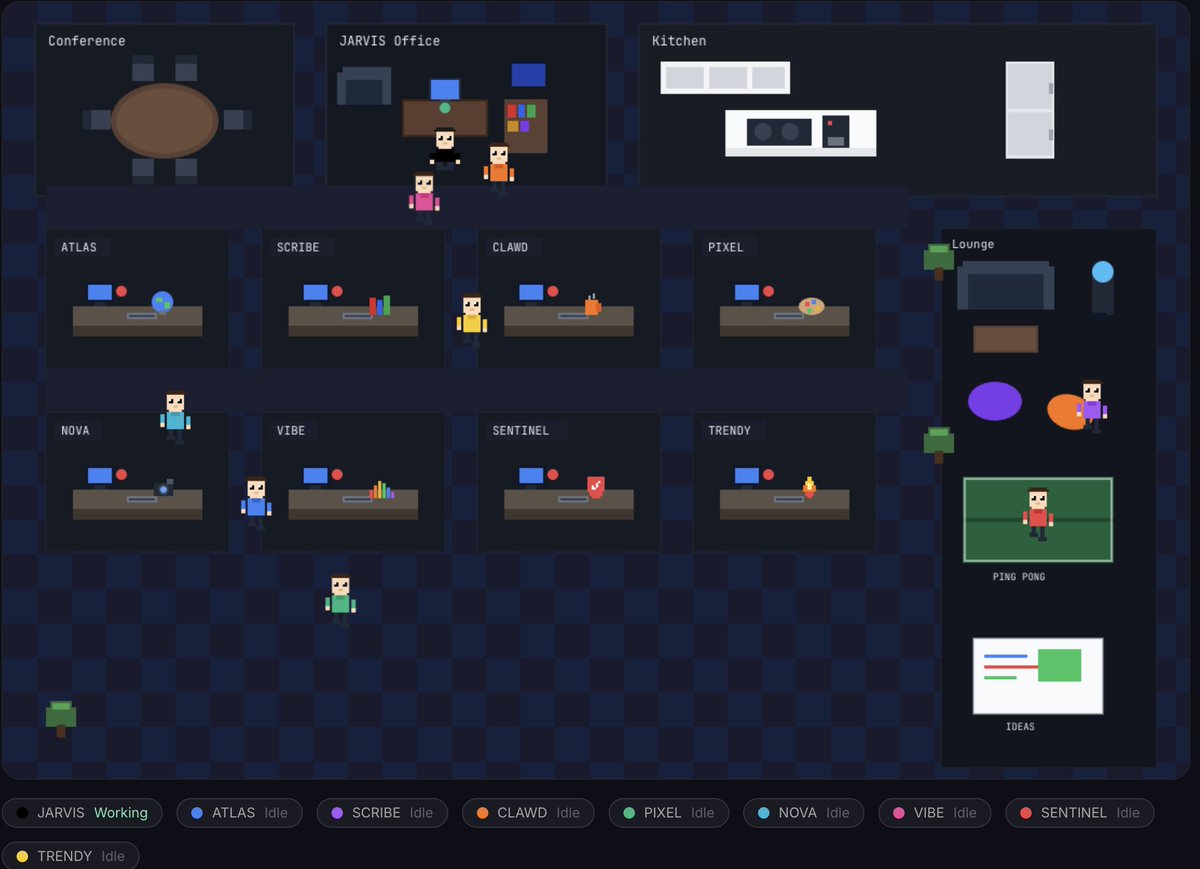The image size is (1200, 869).
Task: Click the PIXEL Idle status pill
Action: click(x=668, y=813)
